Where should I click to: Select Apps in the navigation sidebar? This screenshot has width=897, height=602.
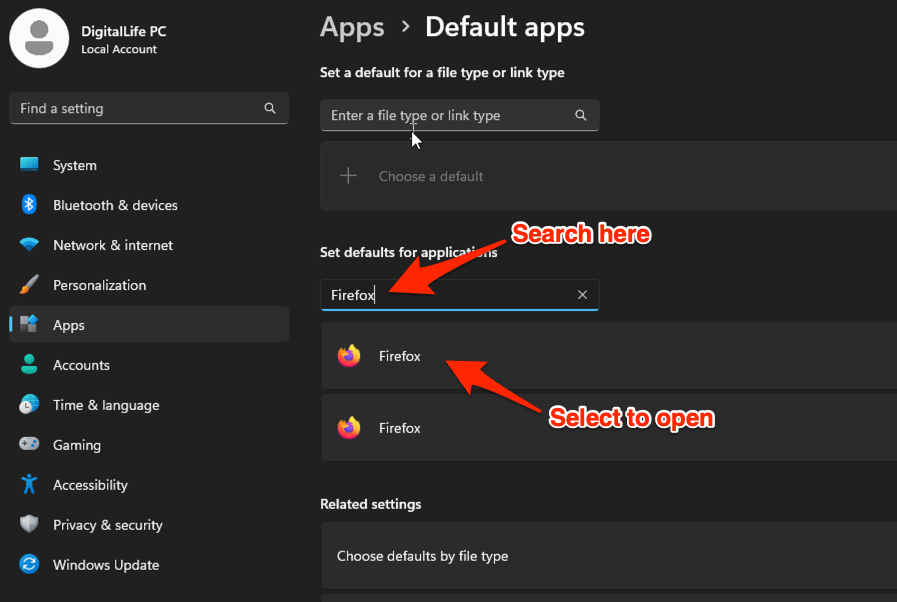point(68,325)
